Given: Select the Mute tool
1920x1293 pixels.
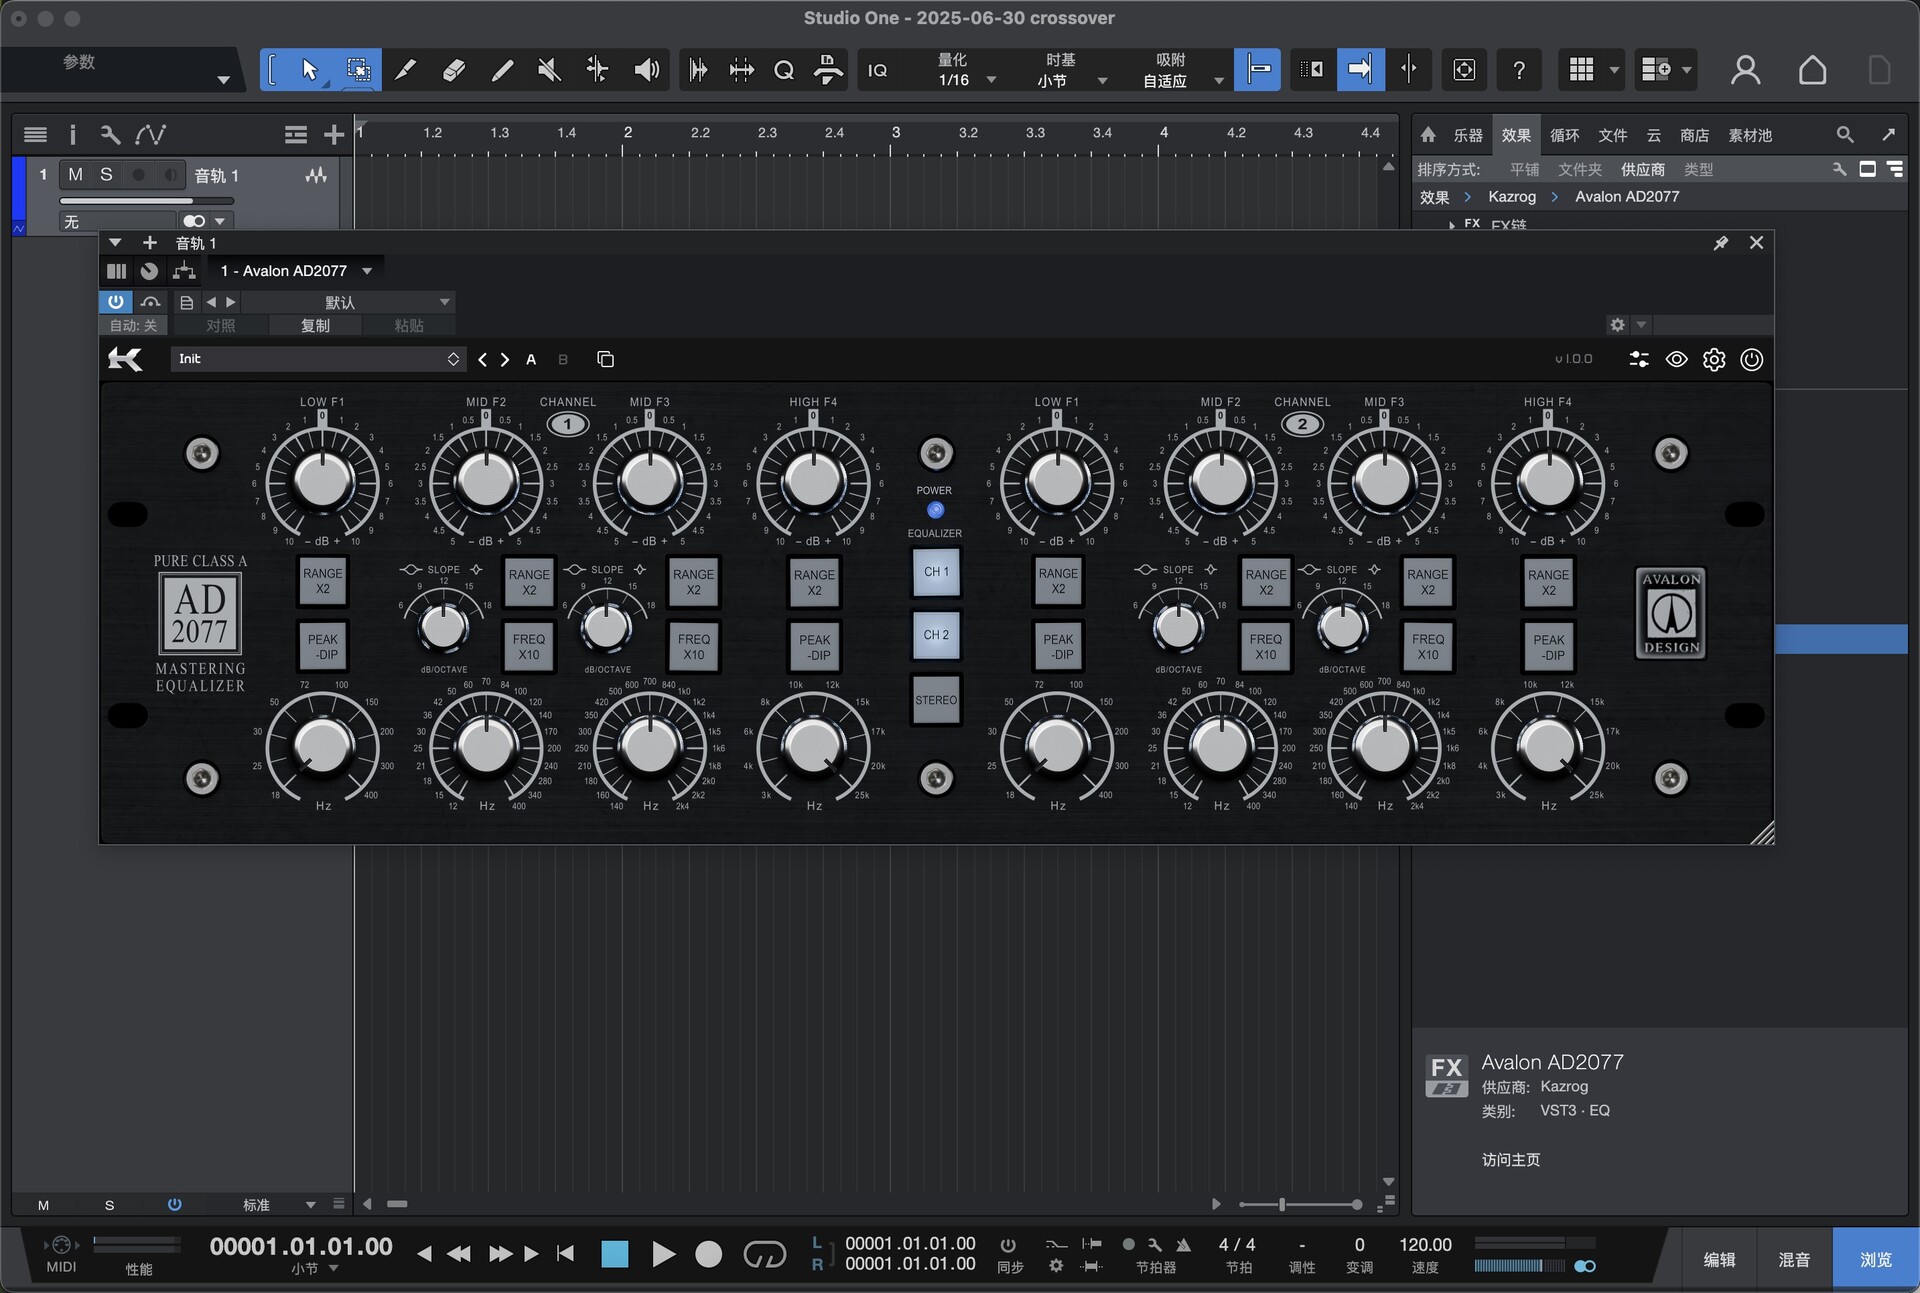Looking at the screenshot, I should click(549, 70).
